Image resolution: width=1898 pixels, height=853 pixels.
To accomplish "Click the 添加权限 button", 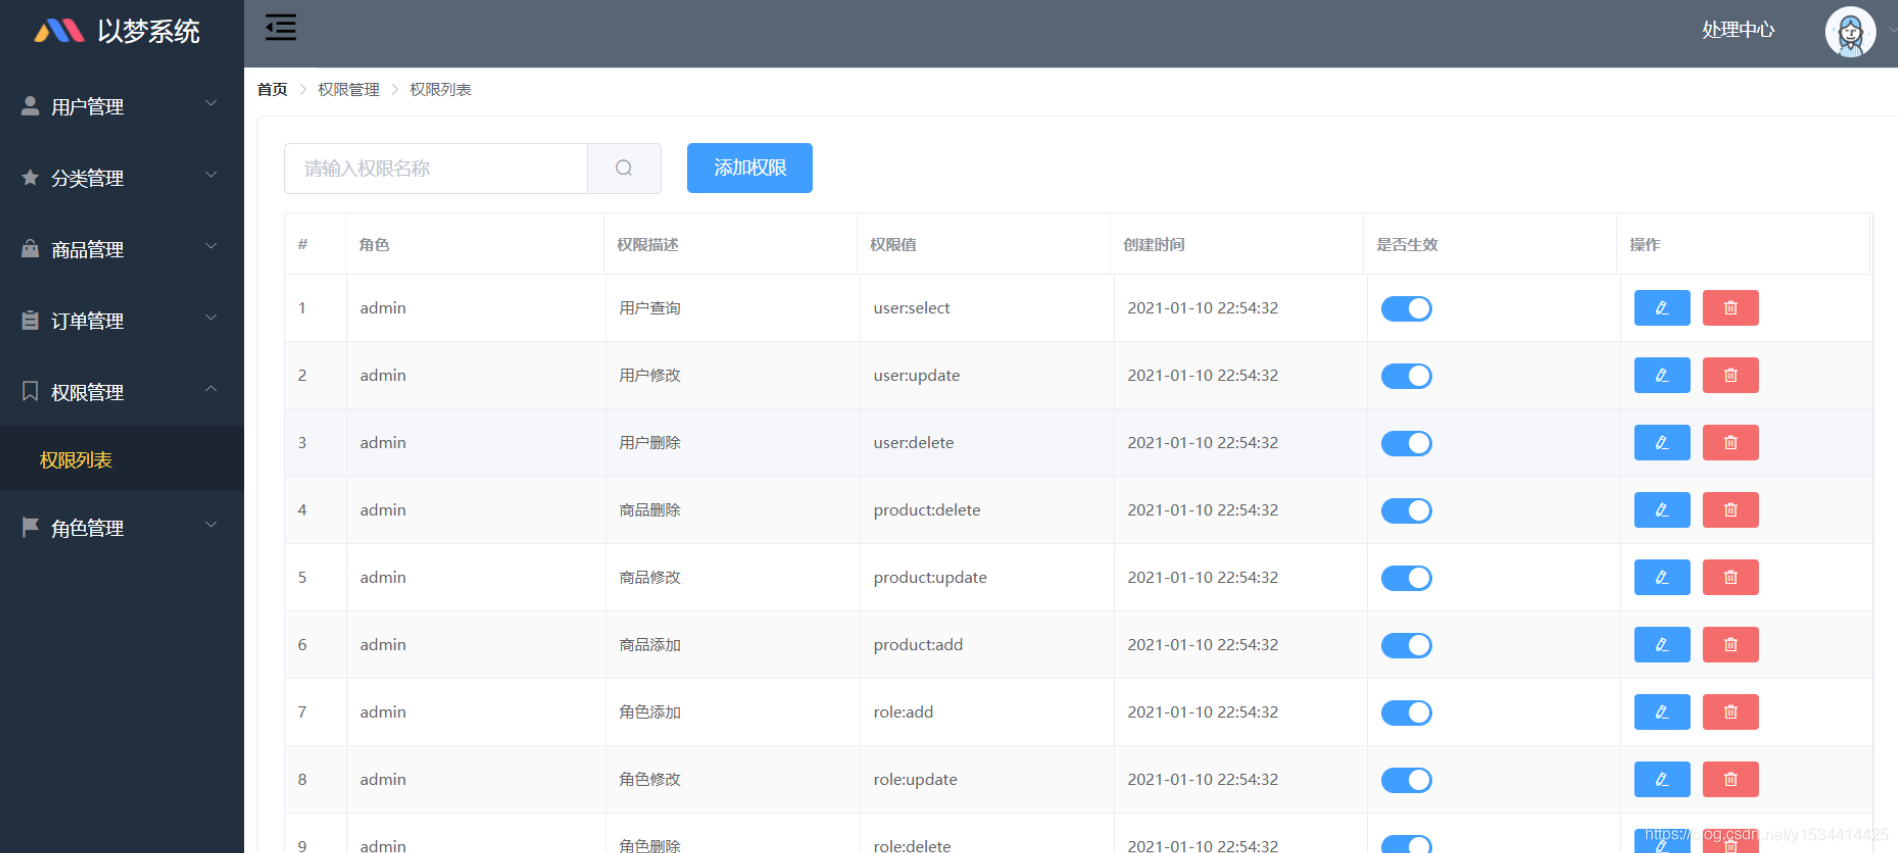I will pyautogui.click(x=749, y=168).
